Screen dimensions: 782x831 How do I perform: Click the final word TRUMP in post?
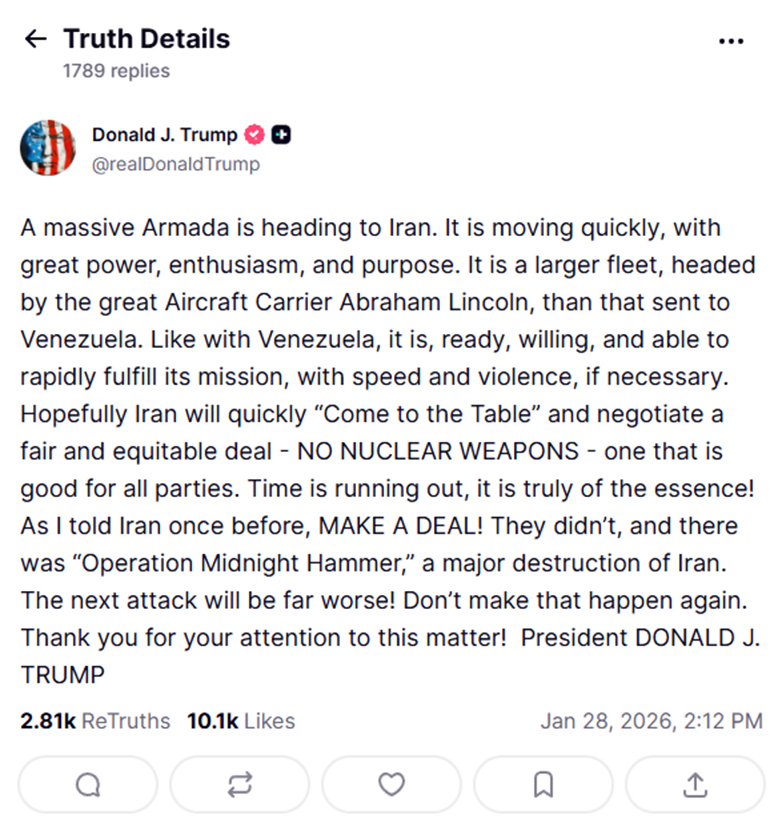(62, 675)
